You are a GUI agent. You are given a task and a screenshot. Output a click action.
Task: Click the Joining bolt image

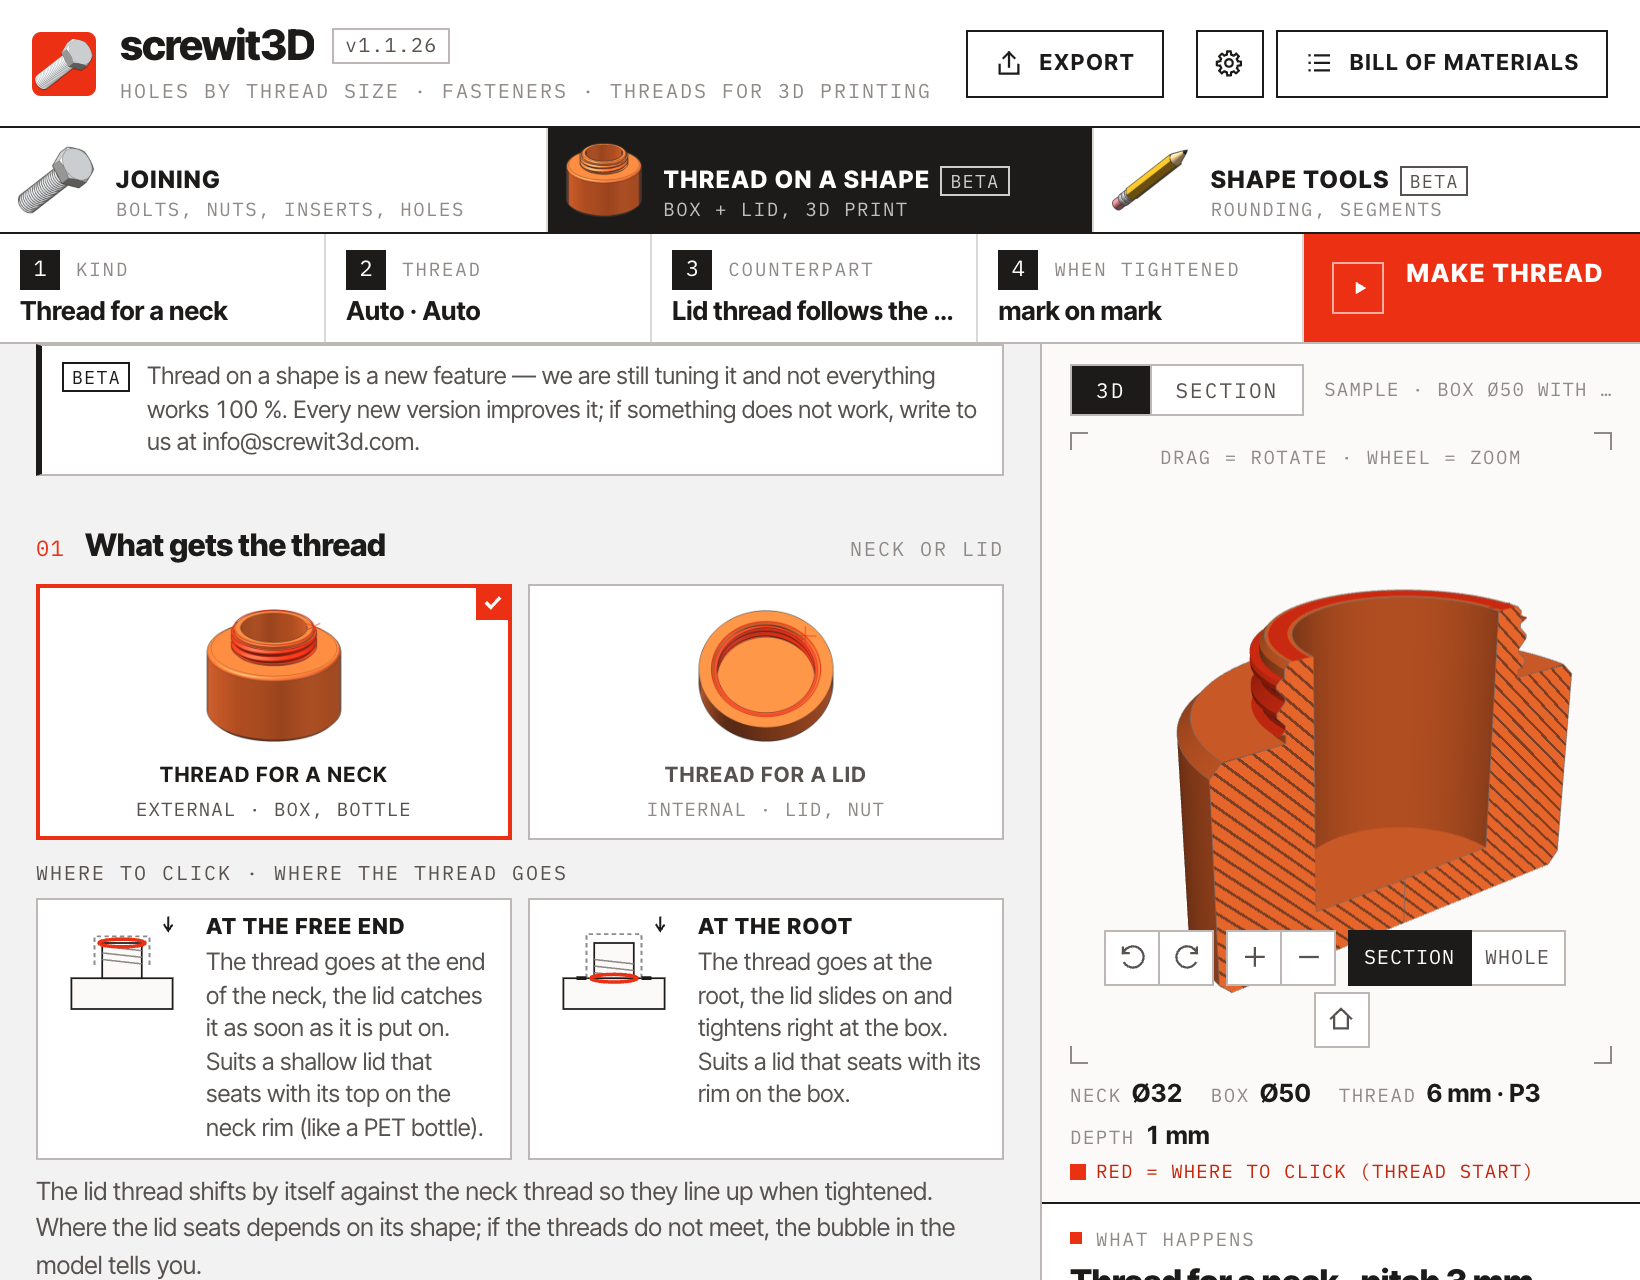(x=56, y=180)
